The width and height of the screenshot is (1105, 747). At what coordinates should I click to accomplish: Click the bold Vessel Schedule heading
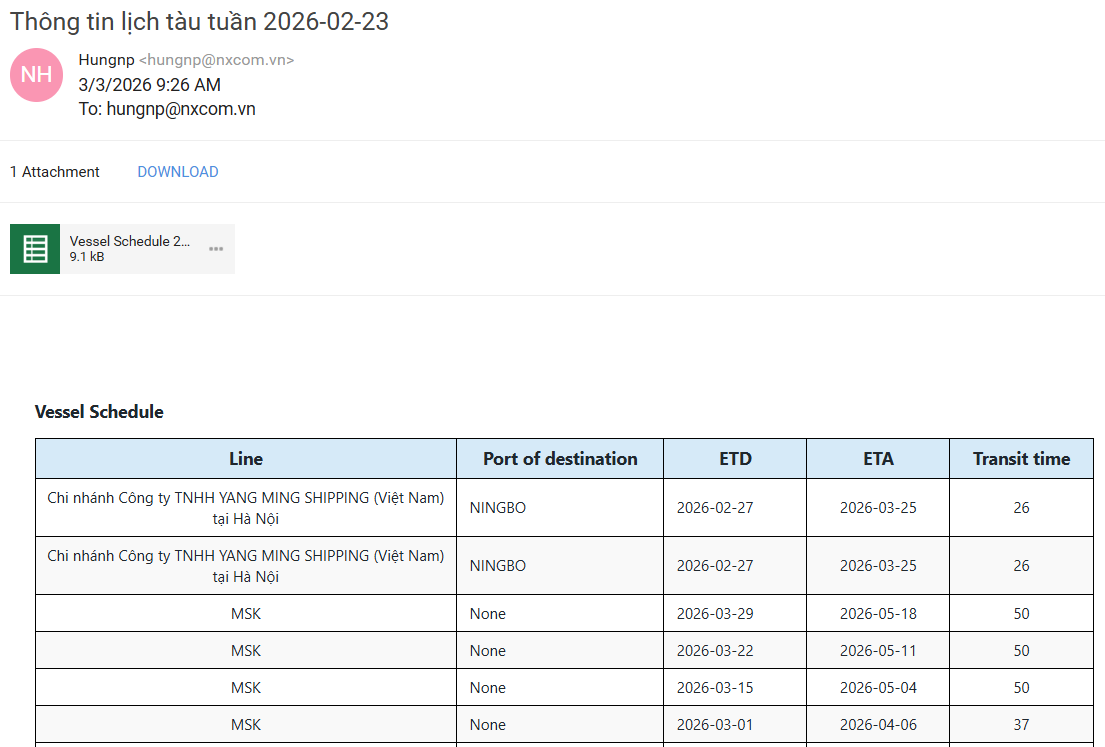(99, 412)
